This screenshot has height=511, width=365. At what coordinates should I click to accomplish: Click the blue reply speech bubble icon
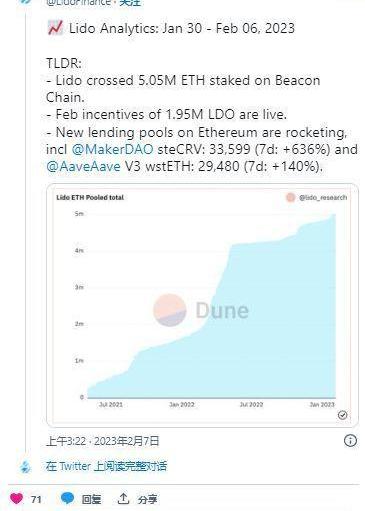(67, 498)
